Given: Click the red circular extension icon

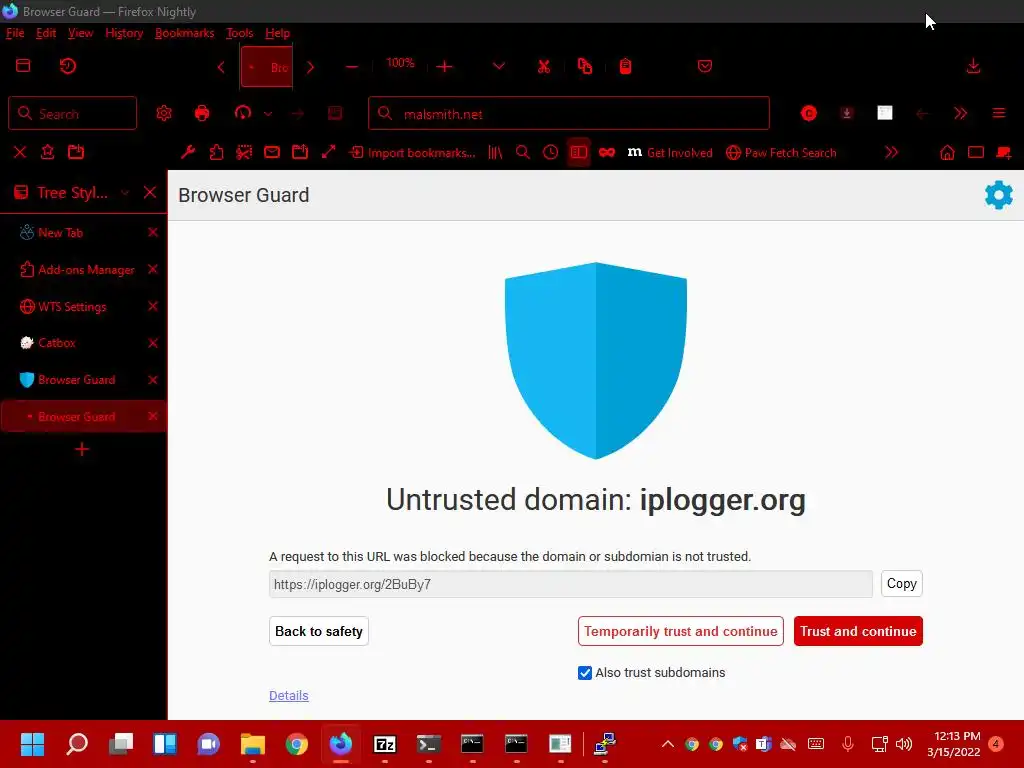Looking at the screenshot, I should point(808,114).
